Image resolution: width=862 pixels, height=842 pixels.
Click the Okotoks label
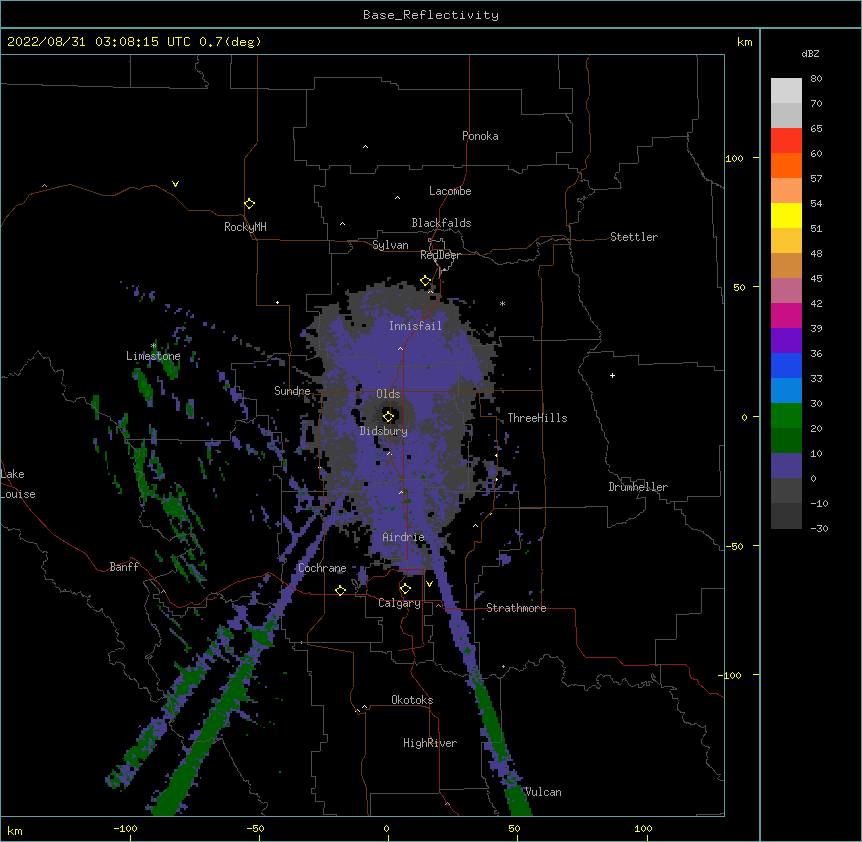(412, 700)
